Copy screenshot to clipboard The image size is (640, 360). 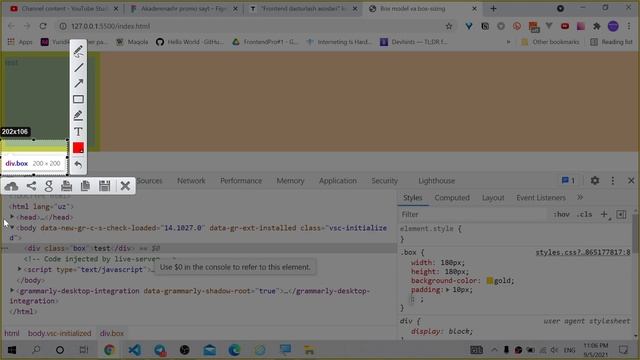85,186
